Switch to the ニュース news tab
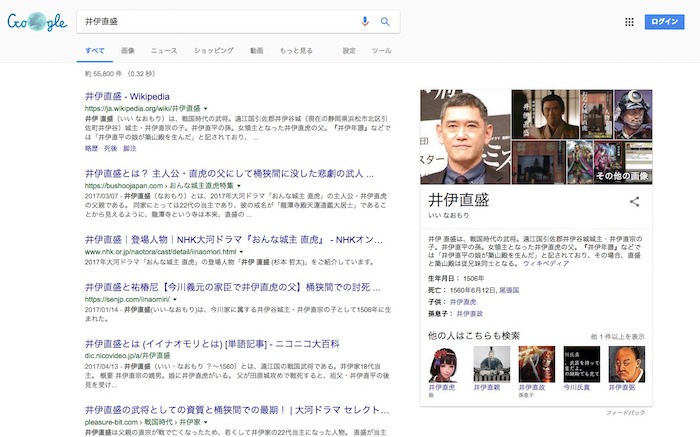The height and width of the screenshot is (437, 700). click(x=164, y=50)
